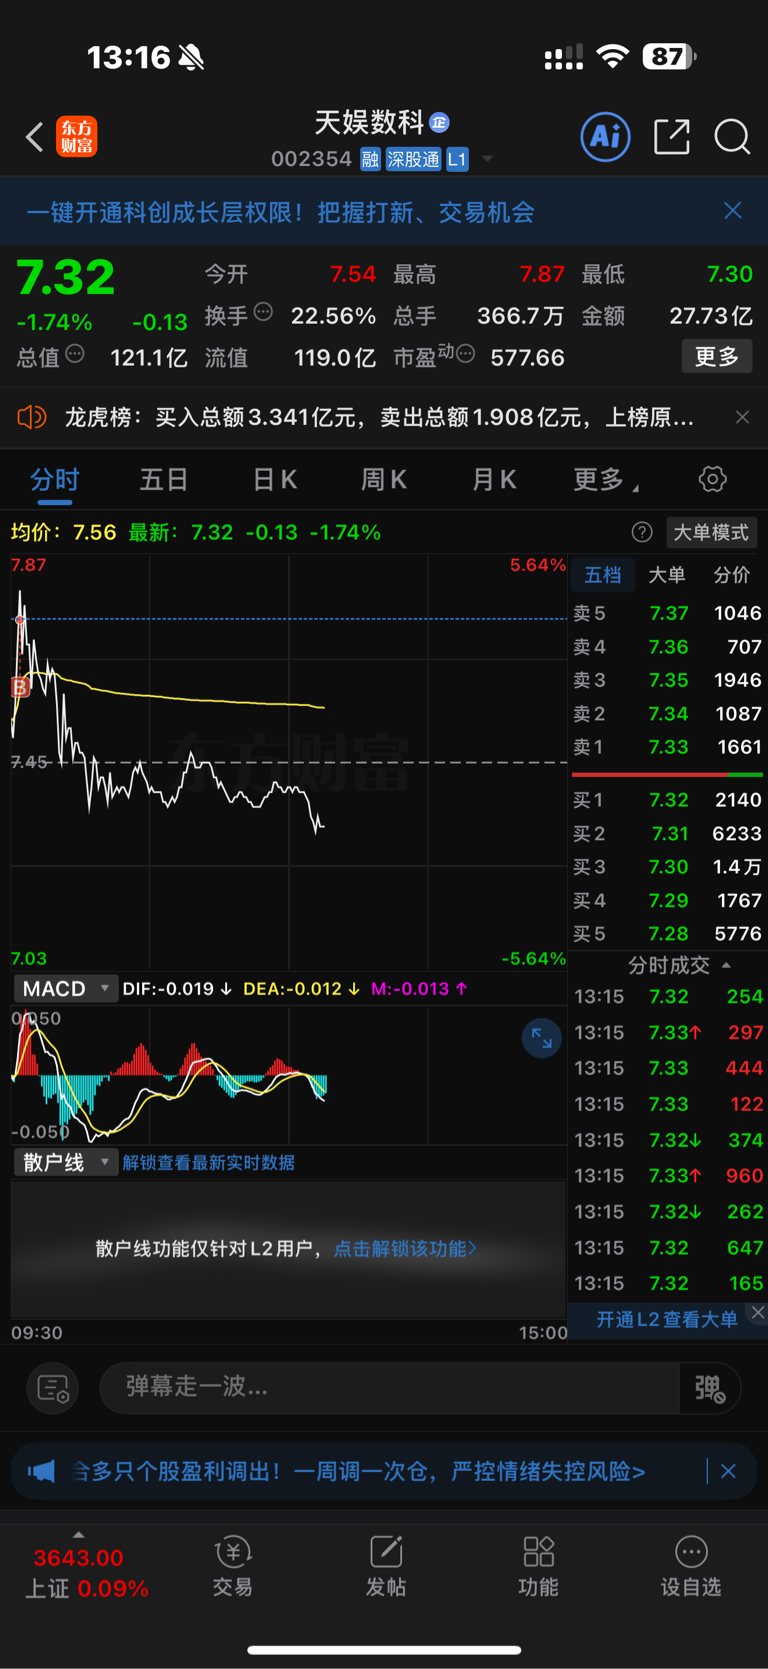Tap the 深股通 tag
The height and width of the screenshot is (1669, 768).
pyautogui.click(x=413, y=159)
